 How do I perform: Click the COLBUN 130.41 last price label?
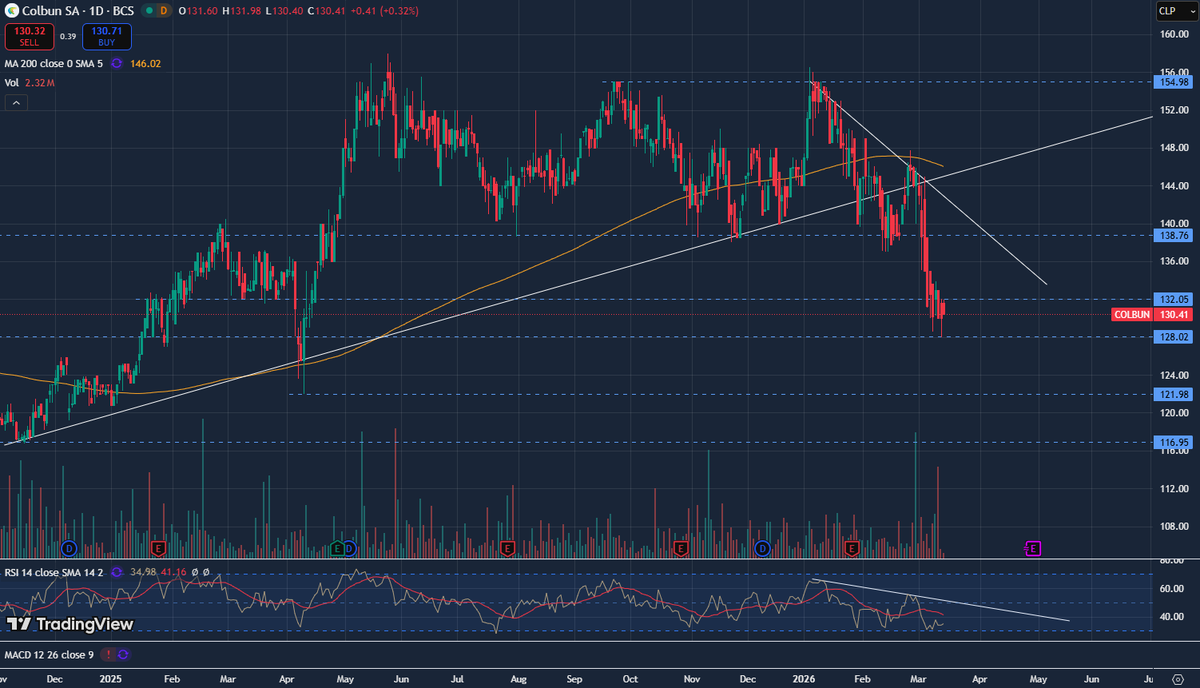point(1152,314)
